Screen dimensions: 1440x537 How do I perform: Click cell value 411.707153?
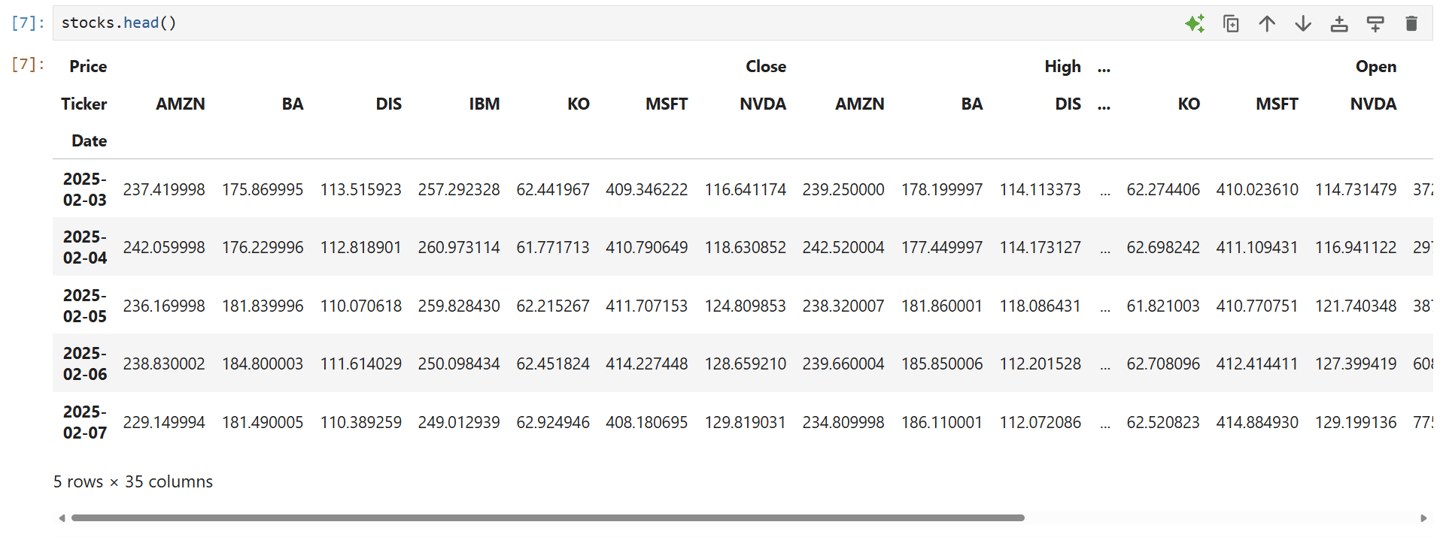click(x=647, y=306)
